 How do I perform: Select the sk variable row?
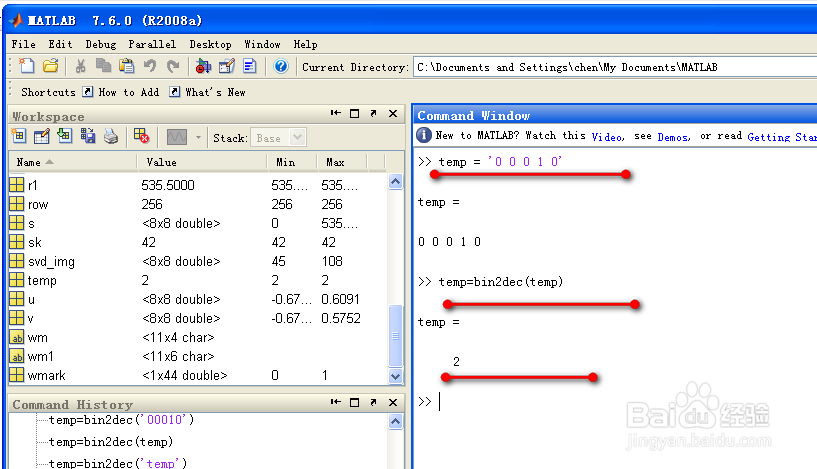pos(198,242)
